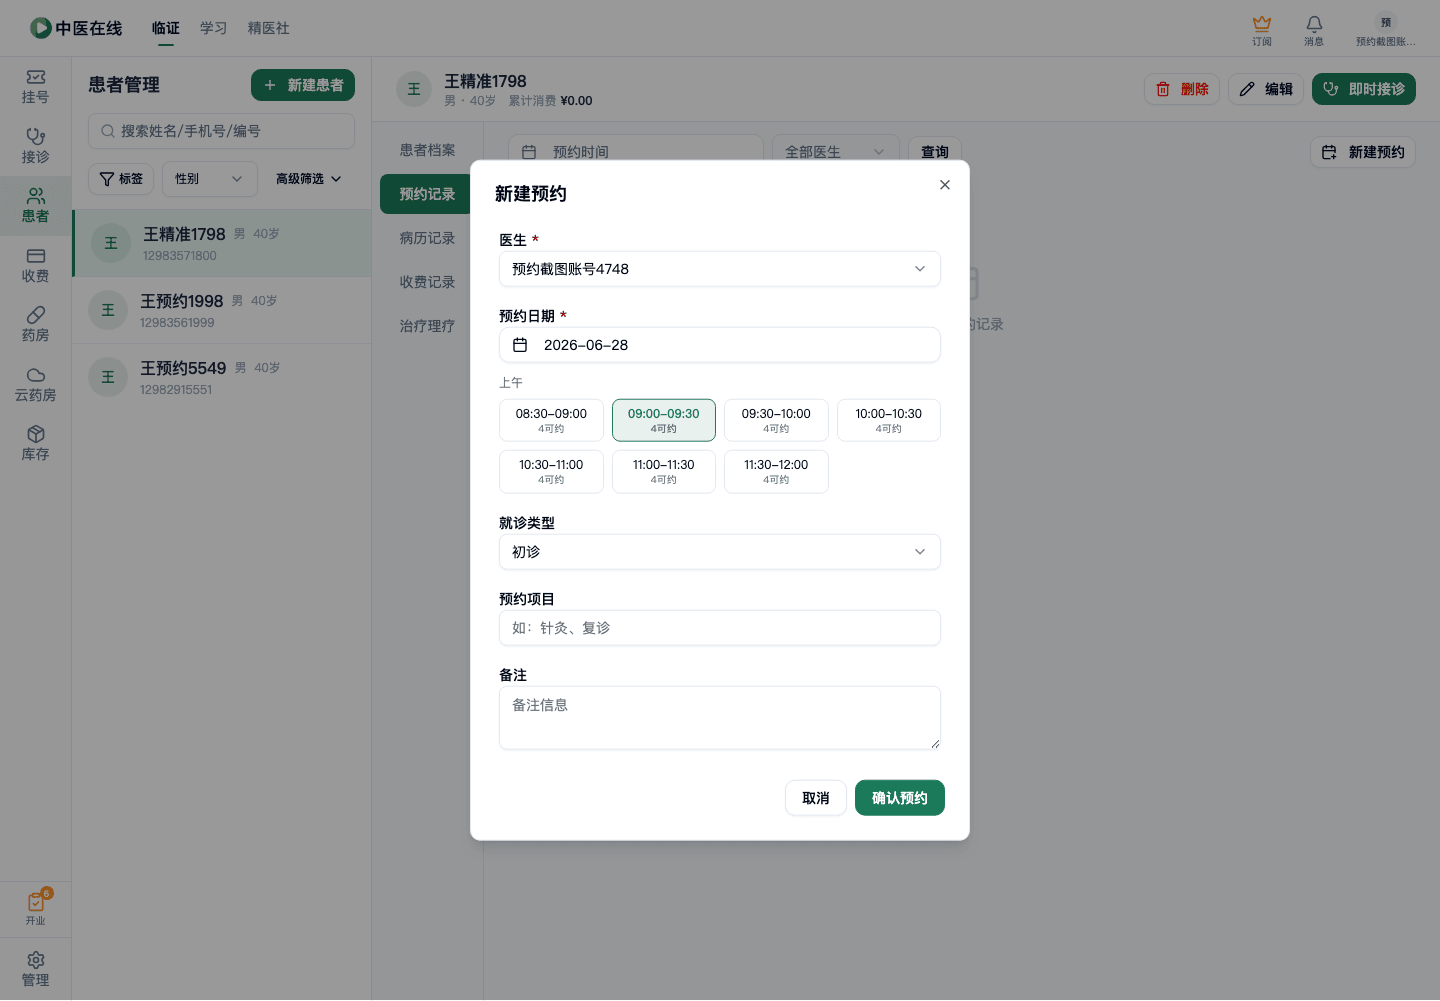Click avatar of 王预约1998 in list
This screenshot has width=1440, height=1001.
(x=108, y=310)
